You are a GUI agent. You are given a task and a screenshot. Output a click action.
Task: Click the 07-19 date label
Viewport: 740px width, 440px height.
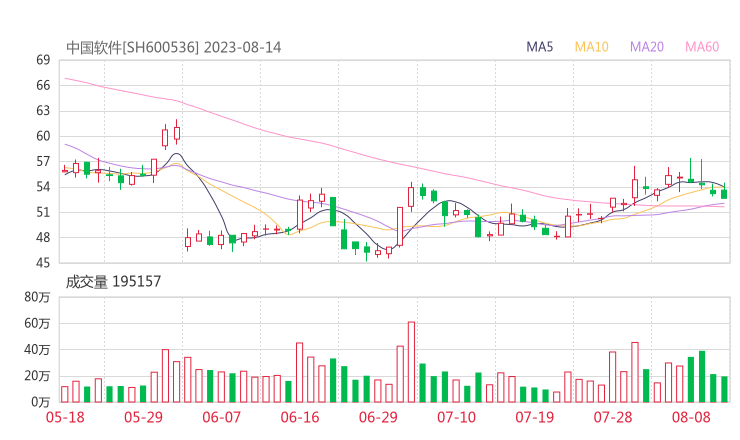pyautogui.click(x=535, y=417)
